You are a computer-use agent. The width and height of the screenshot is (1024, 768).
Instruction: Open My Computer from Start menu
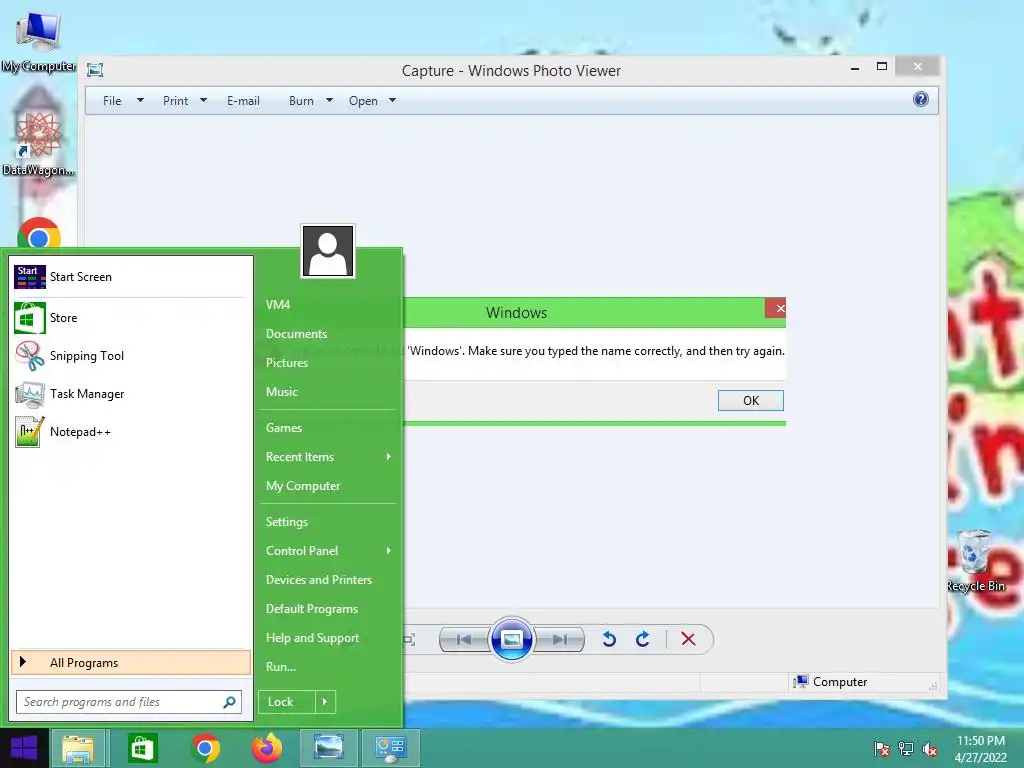click(303, 486)
